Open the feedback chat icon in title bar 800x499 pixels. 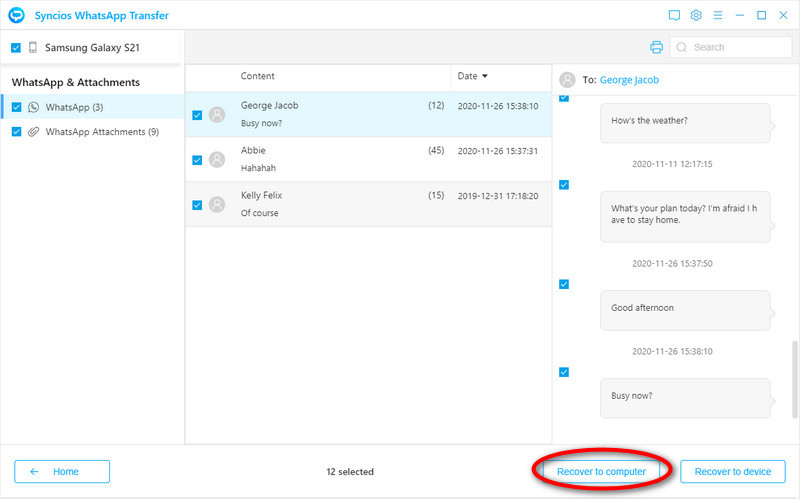coord(674,15)
